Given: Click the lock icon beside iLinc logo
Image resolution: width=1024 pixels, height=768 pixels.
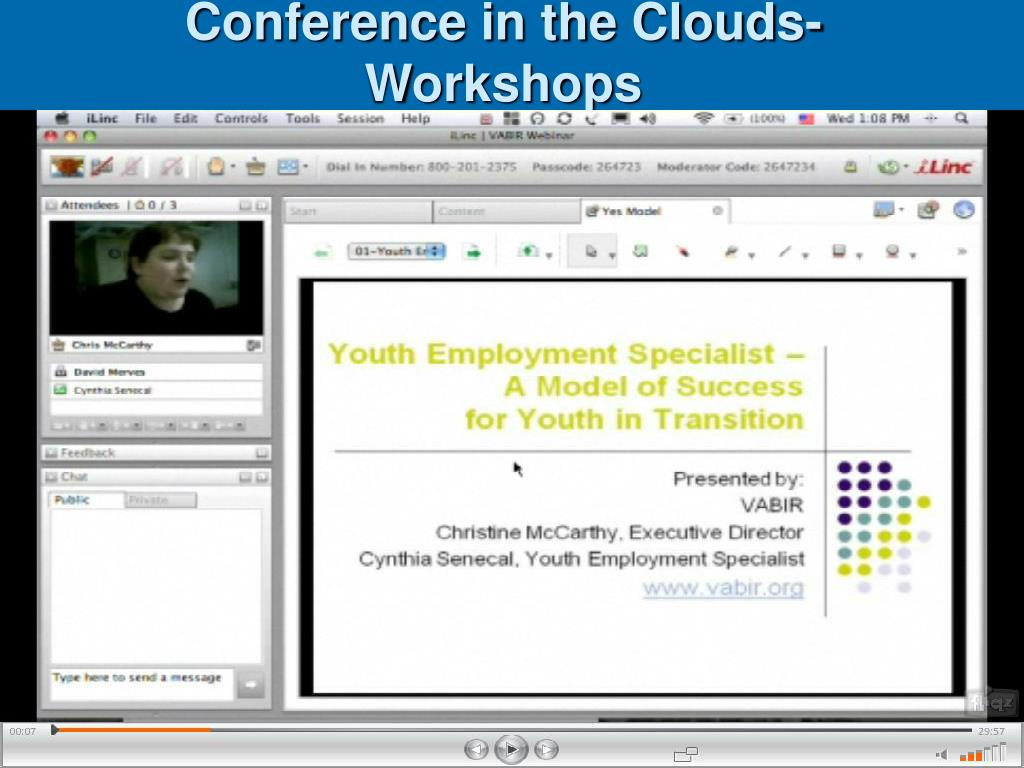Looking at the screenshot, I should point(850,167).
